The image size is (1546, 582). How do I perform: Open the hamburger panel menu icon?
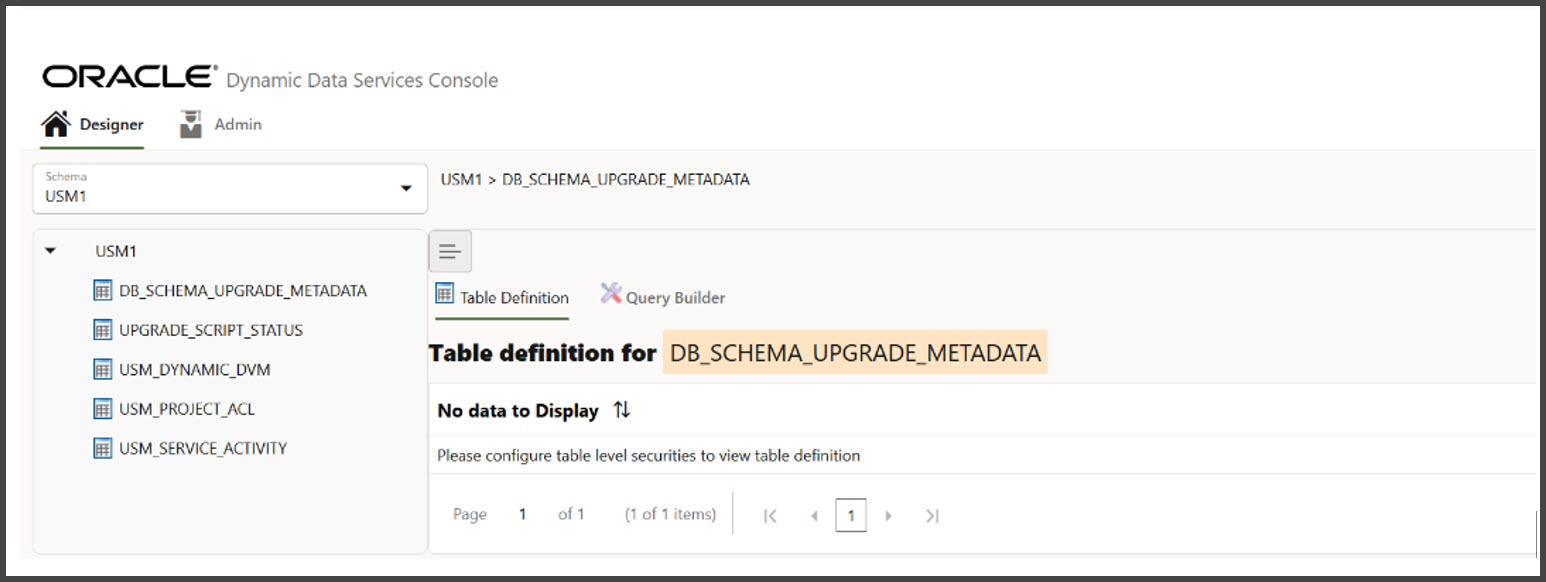450,251
